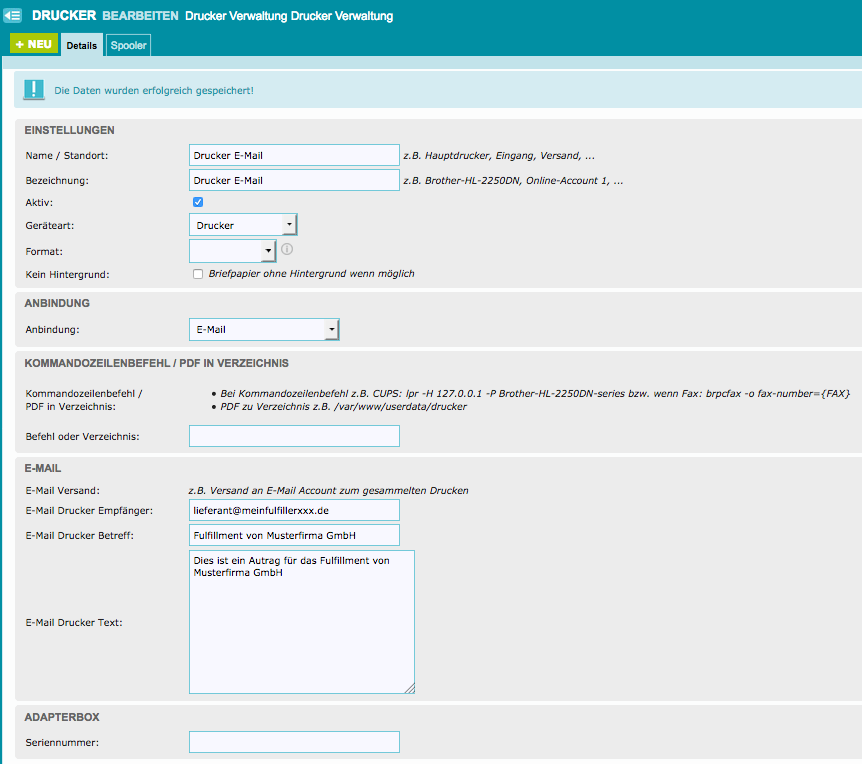
Task: Click the green NEU button
Action: pos(34,44)
